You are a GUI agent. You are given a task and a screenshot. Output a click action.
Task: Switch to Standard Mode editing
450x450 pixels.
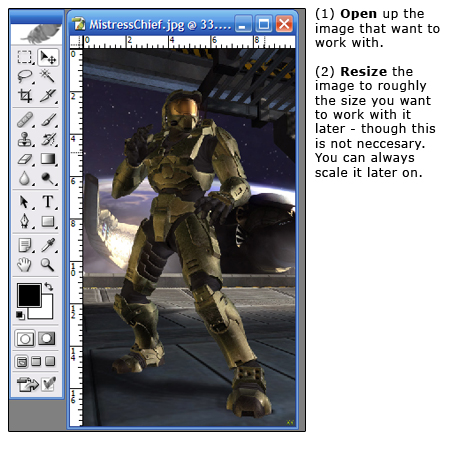click(x=25, y=339)
